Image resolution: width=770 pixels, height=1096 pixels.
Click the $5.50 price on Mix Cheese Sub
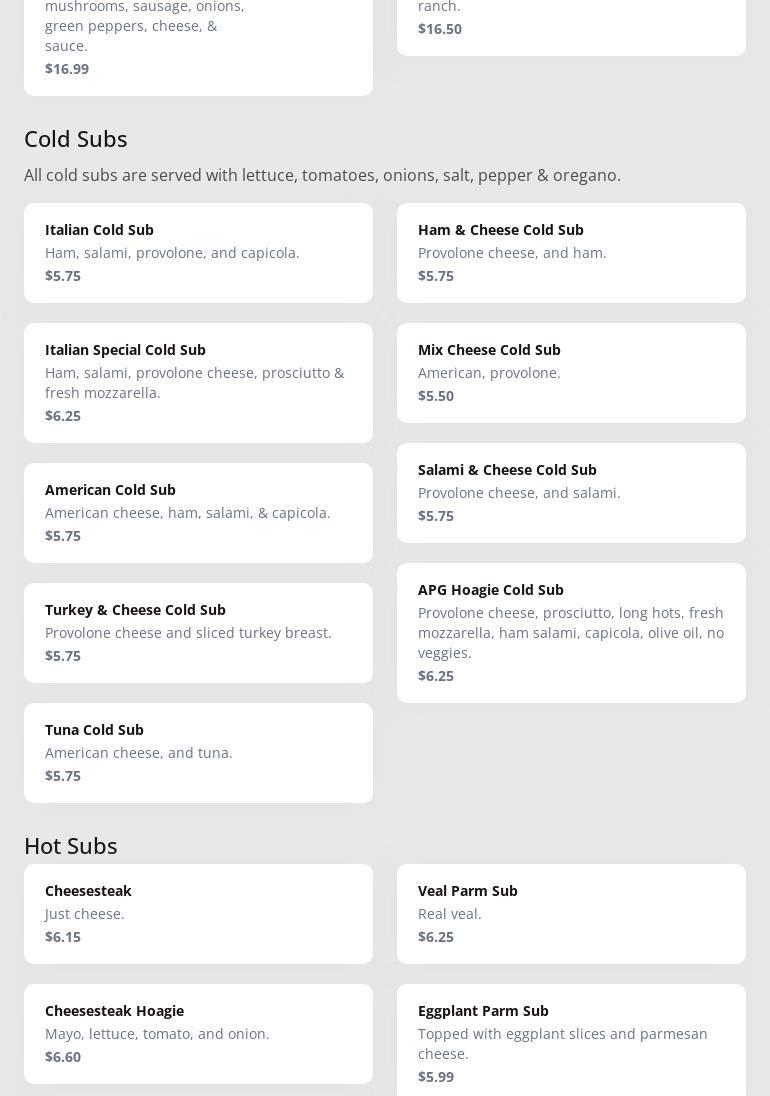click(x=436, y=396)
